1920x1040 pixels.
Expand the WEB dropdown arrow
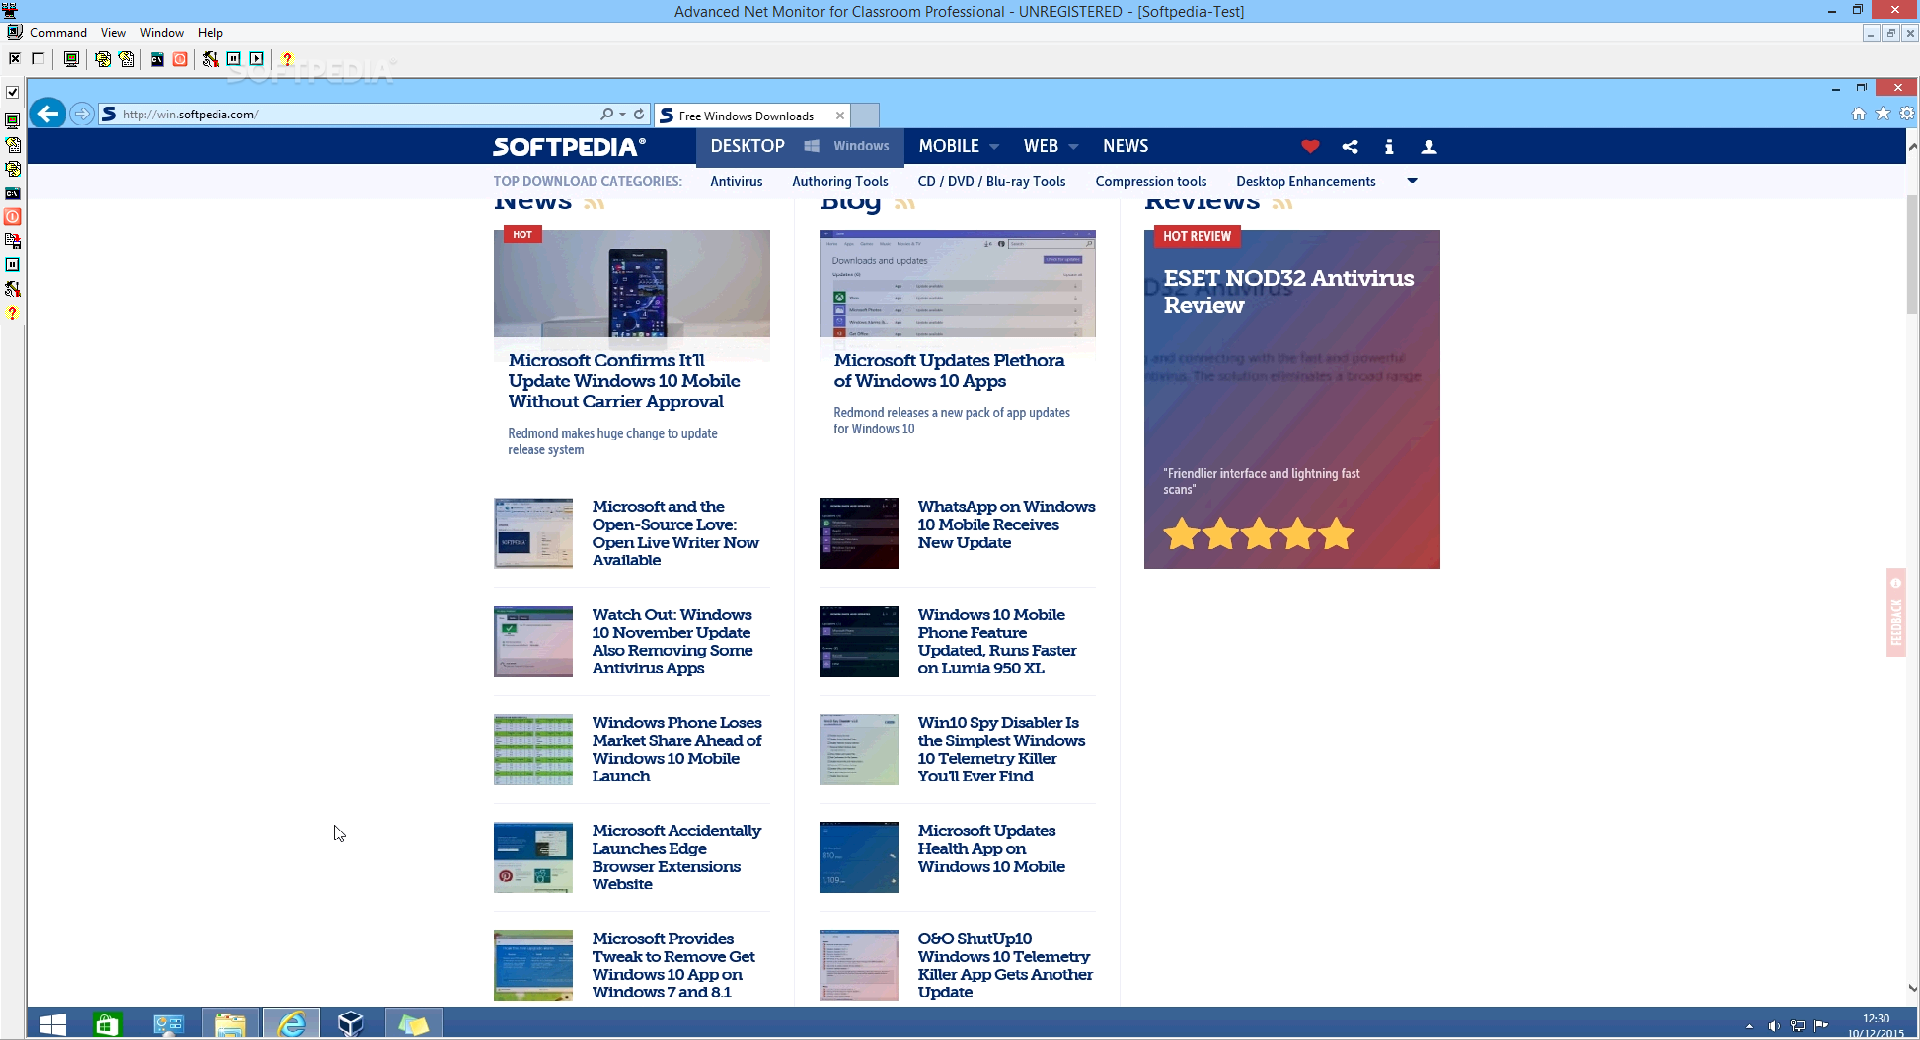point(1073,147)
